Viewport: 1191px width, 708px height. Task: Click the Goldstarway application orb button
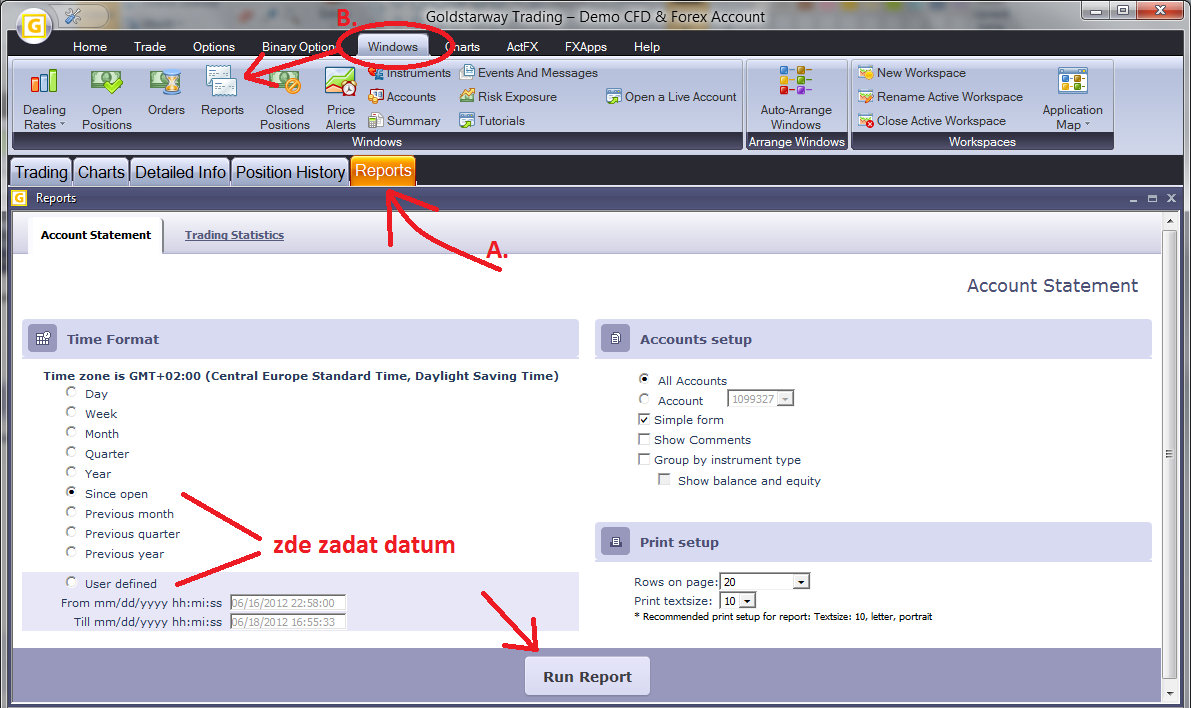[33, 26]
